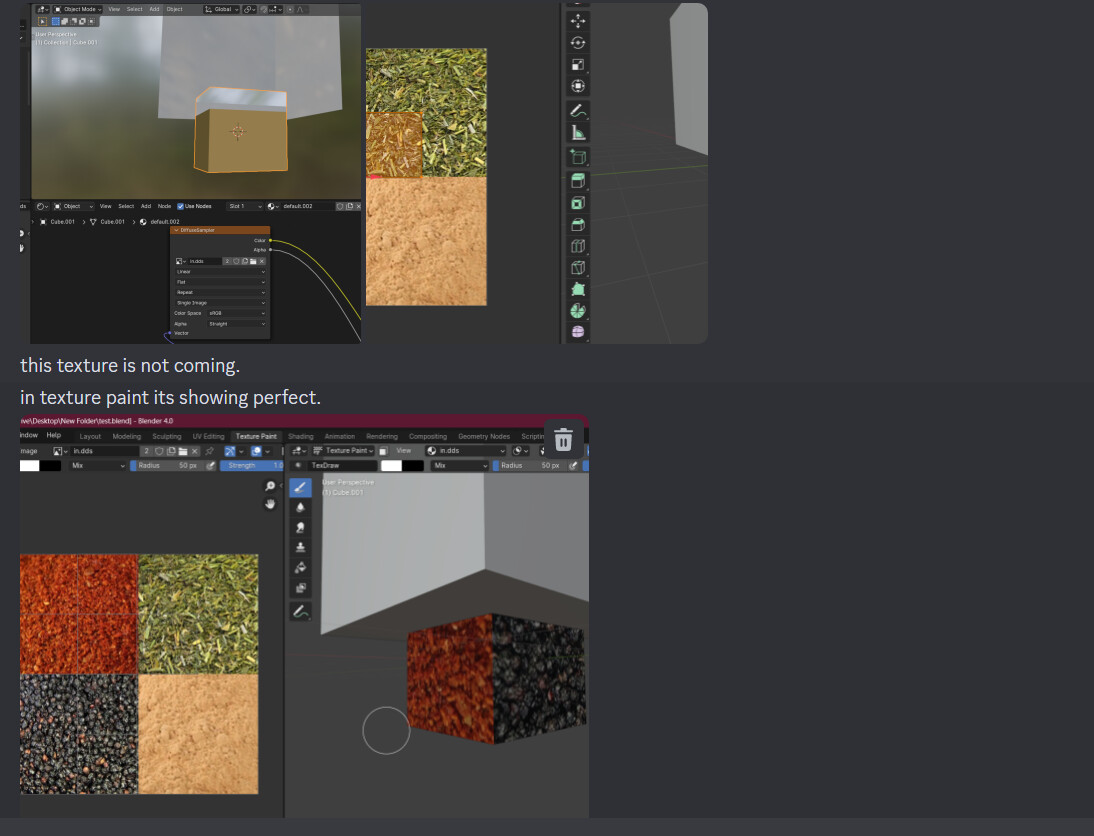Click white primary color swatch in image editor
This screenshot has width=1094, height=836.
tap(29, 465)
